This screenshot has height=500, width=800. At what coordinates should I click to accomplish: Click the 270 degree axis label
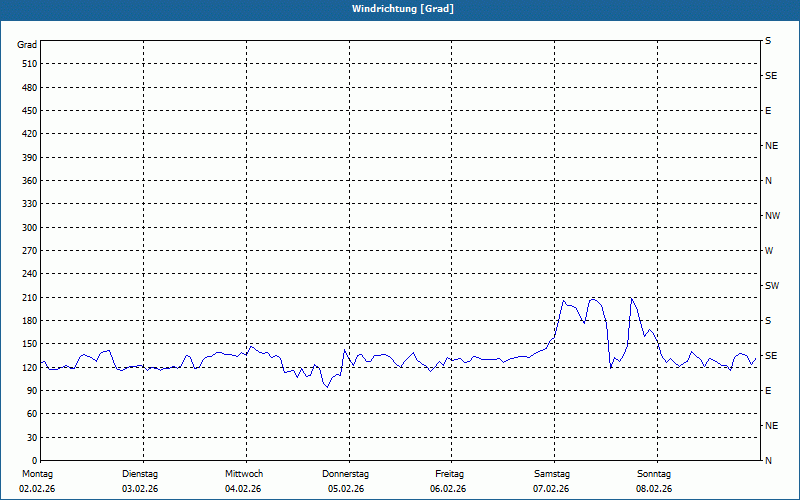pos(28,251)
